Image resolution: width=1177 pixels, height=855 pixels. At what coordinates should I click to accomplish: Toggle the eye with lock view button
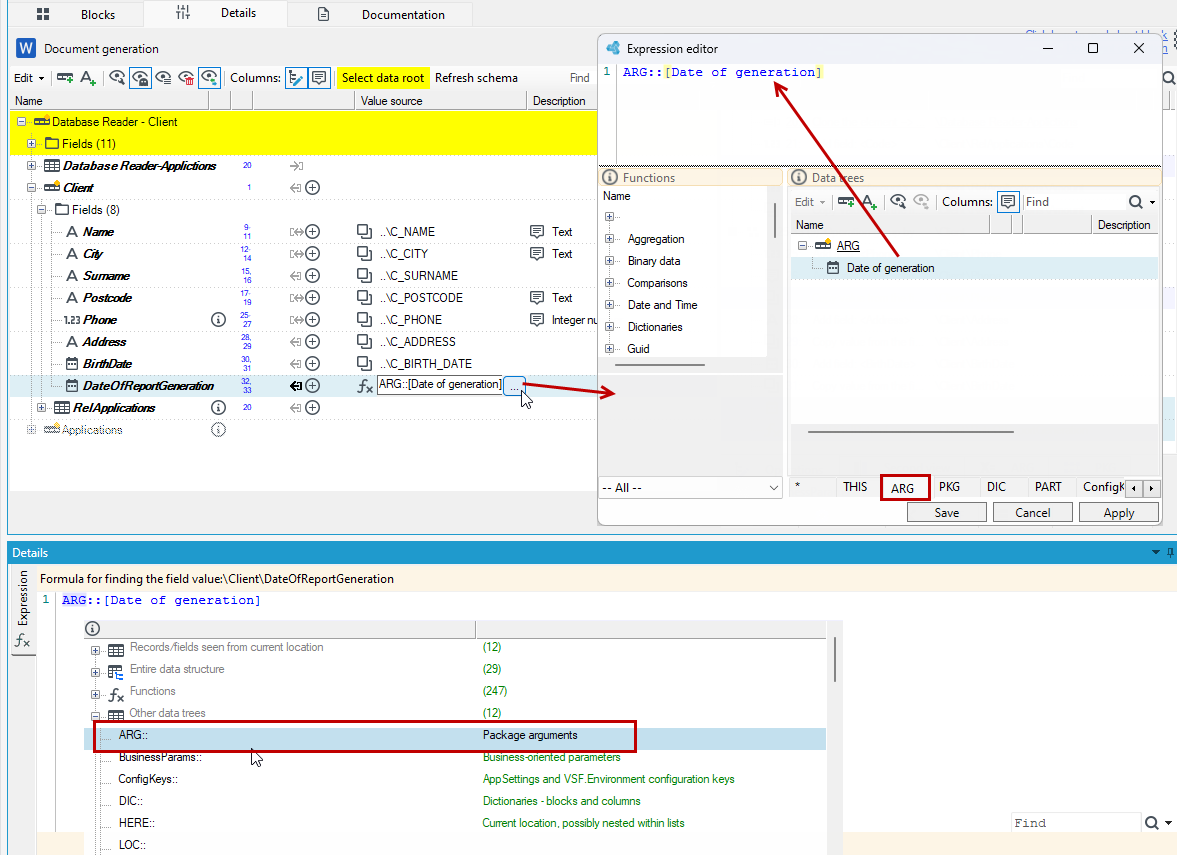click(x=140, y=77)
